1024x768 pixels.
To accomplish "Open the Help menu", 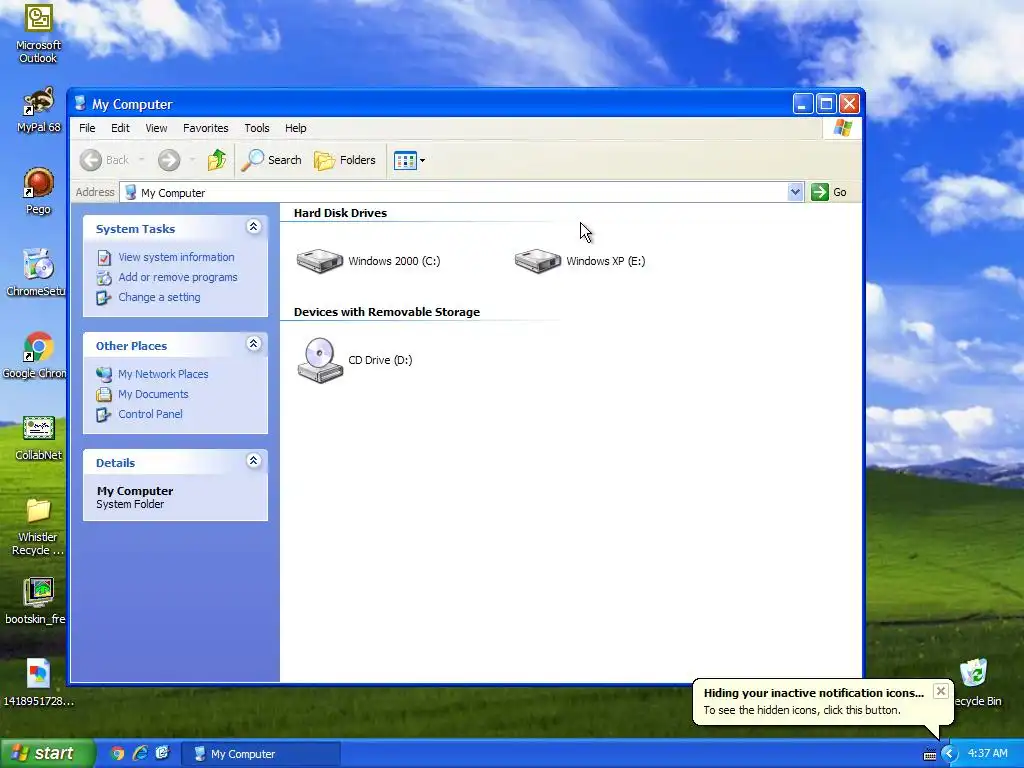I will (x=295, y=128).
